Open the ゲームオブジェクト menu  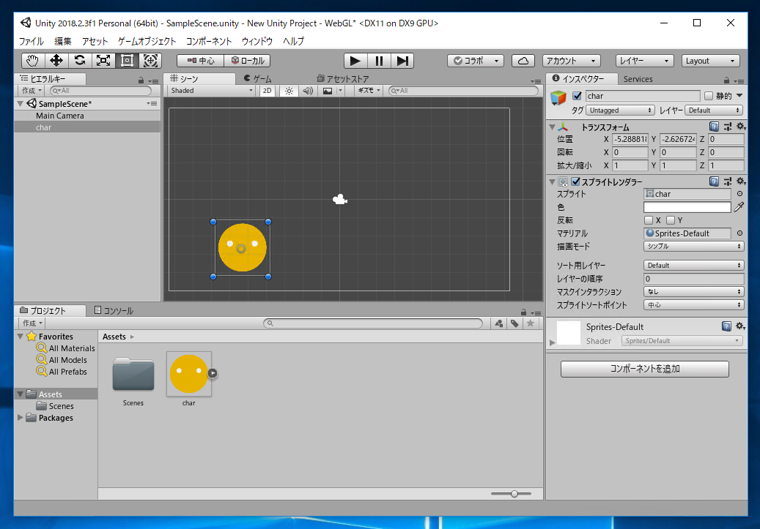point(147,41)
